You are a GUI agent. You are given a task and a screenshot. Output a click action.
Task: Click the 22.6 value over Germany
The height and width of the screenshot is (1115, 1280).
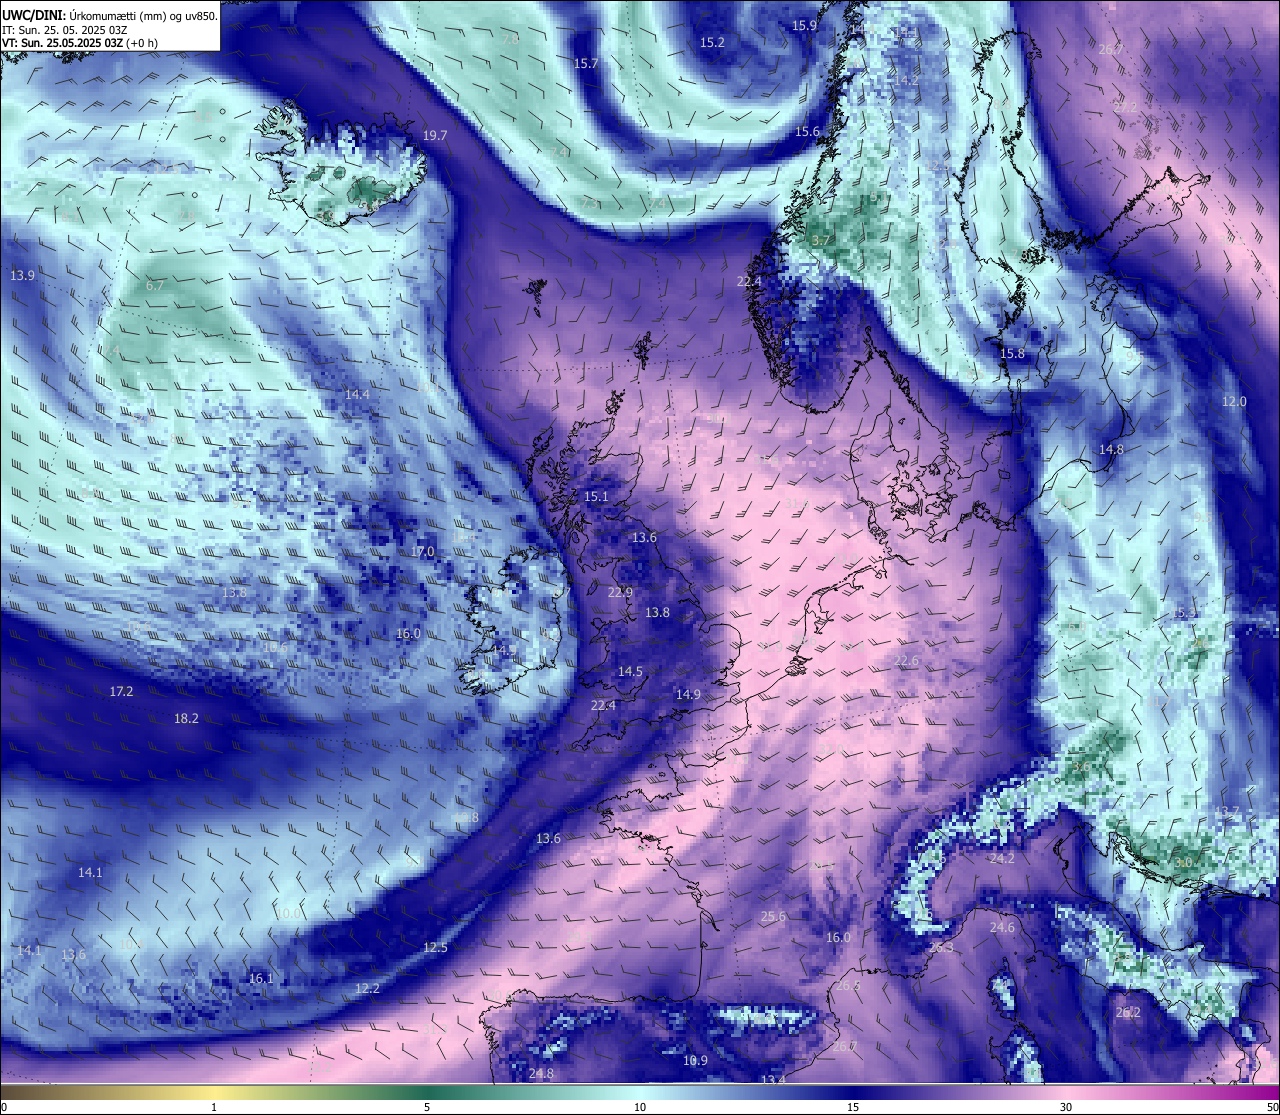point(906,661)
